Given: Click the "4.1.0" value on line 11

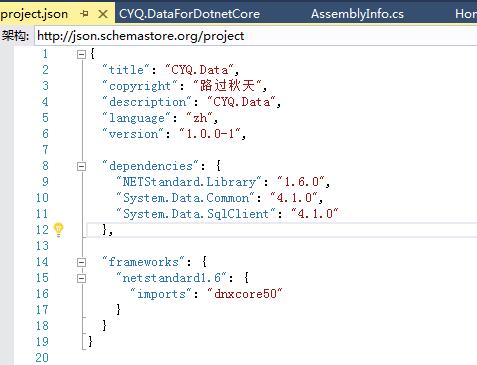Looking at the screenshot, I should click(315, 214).
